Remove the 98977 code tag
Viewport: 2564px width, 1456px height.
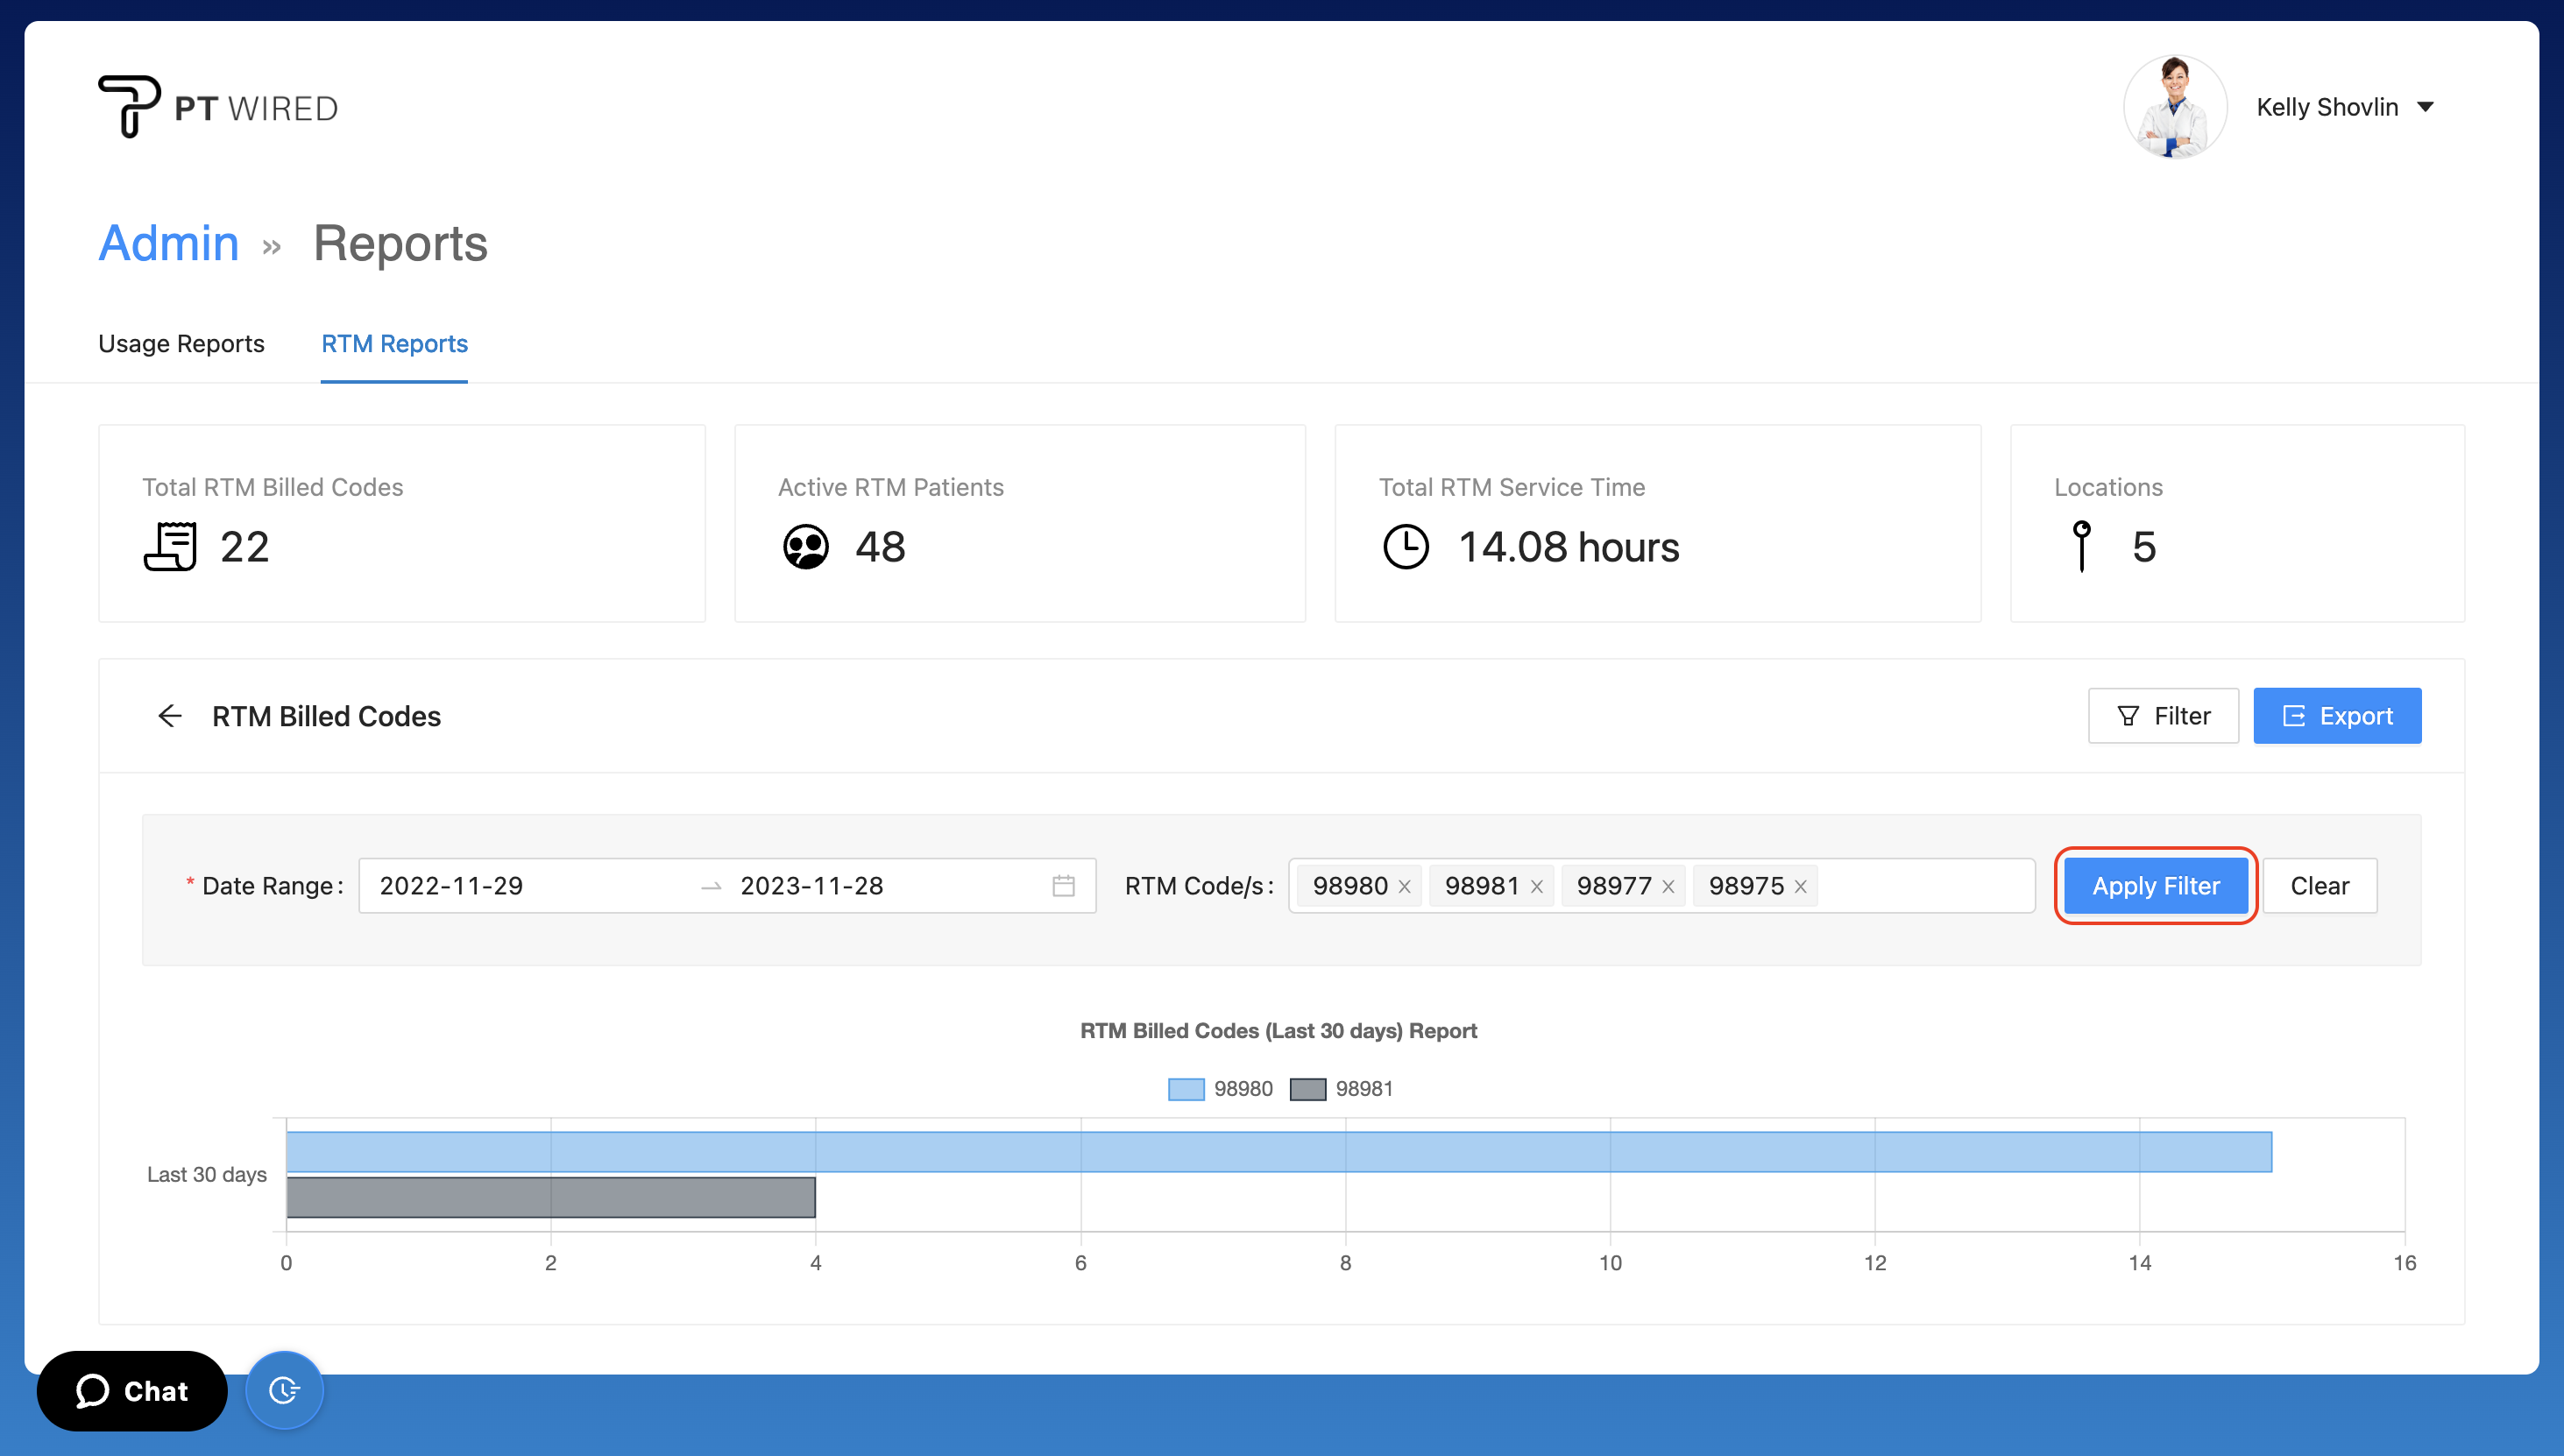pos(1668,887)
